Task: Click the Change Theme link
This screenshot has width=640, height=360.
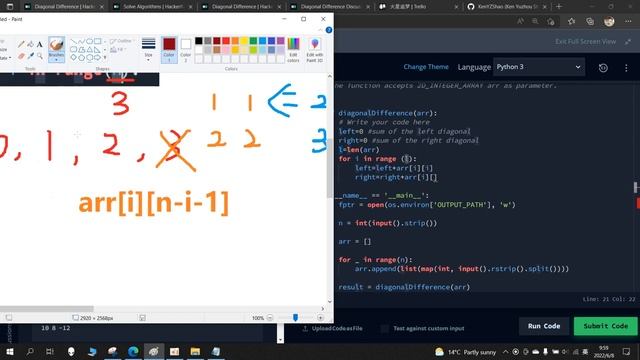Action: tap(426, 67)
